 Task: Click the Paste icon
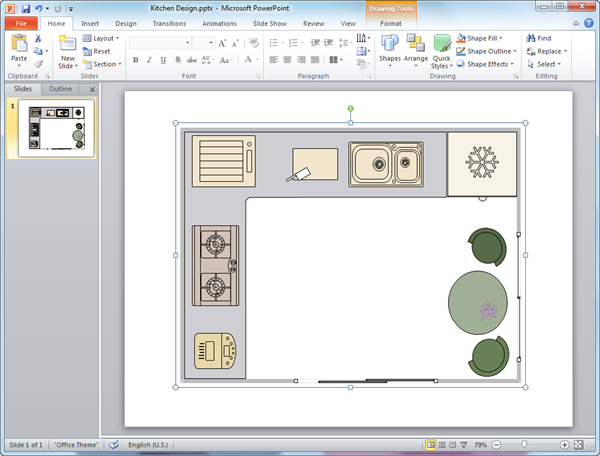tap(19, 46)
